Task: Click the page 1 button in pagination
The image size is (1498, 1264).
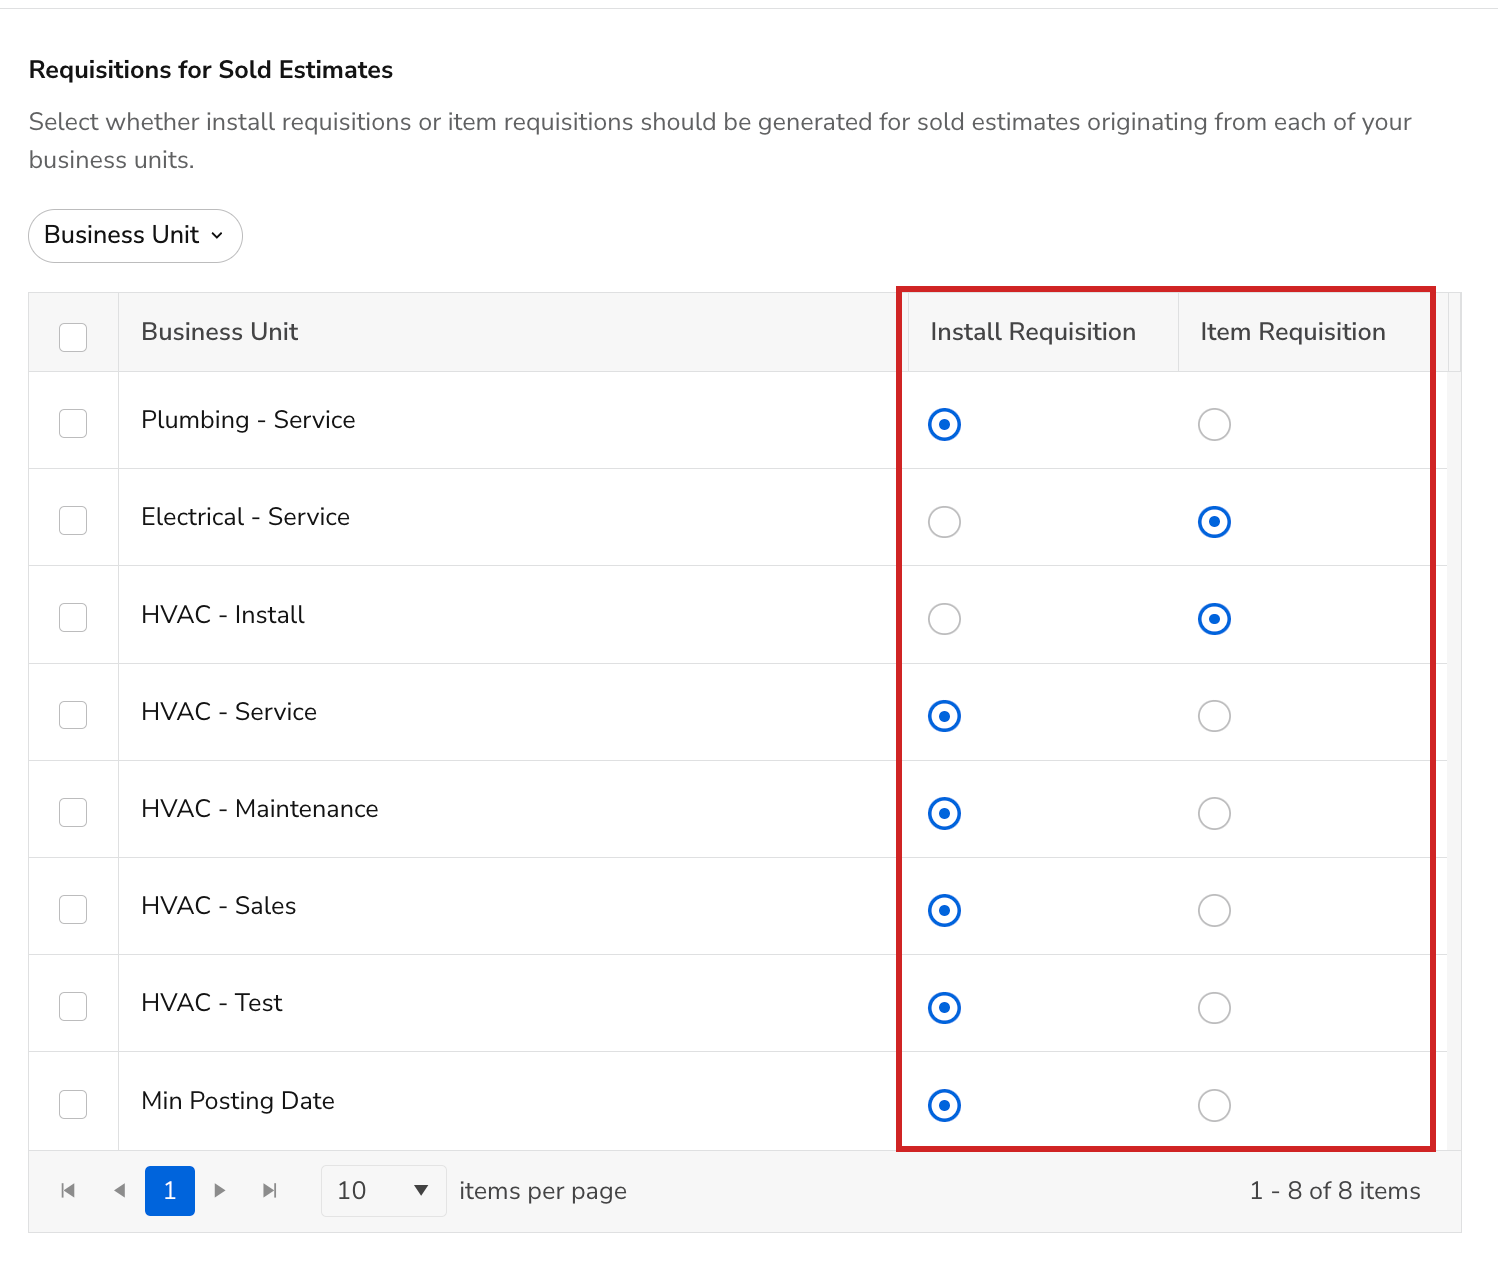Action: [x=169, y=1190]
